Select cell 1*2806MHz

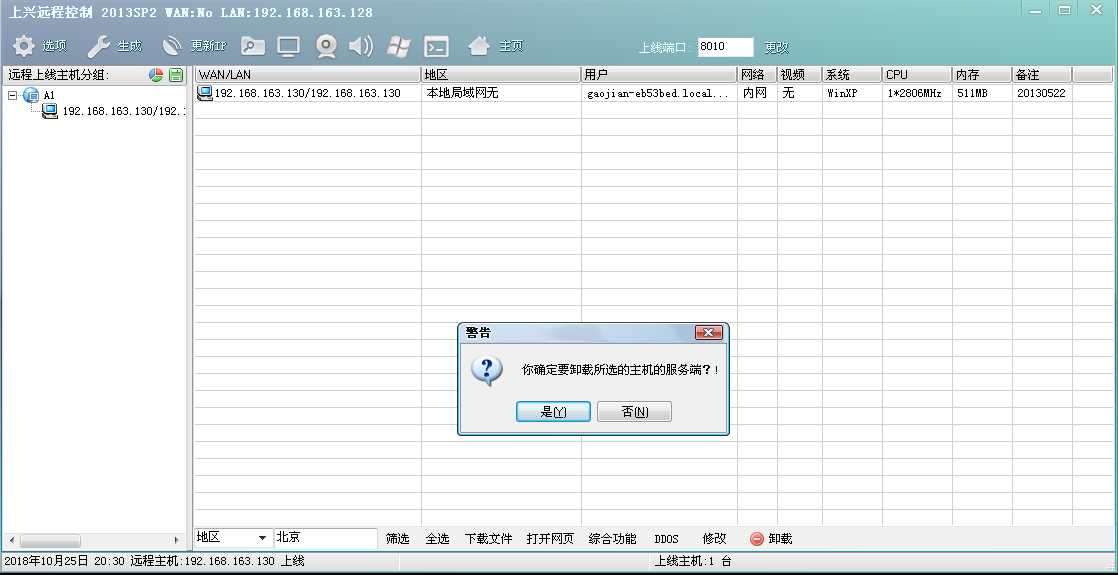pyautogui.click(x=915, y=93)
